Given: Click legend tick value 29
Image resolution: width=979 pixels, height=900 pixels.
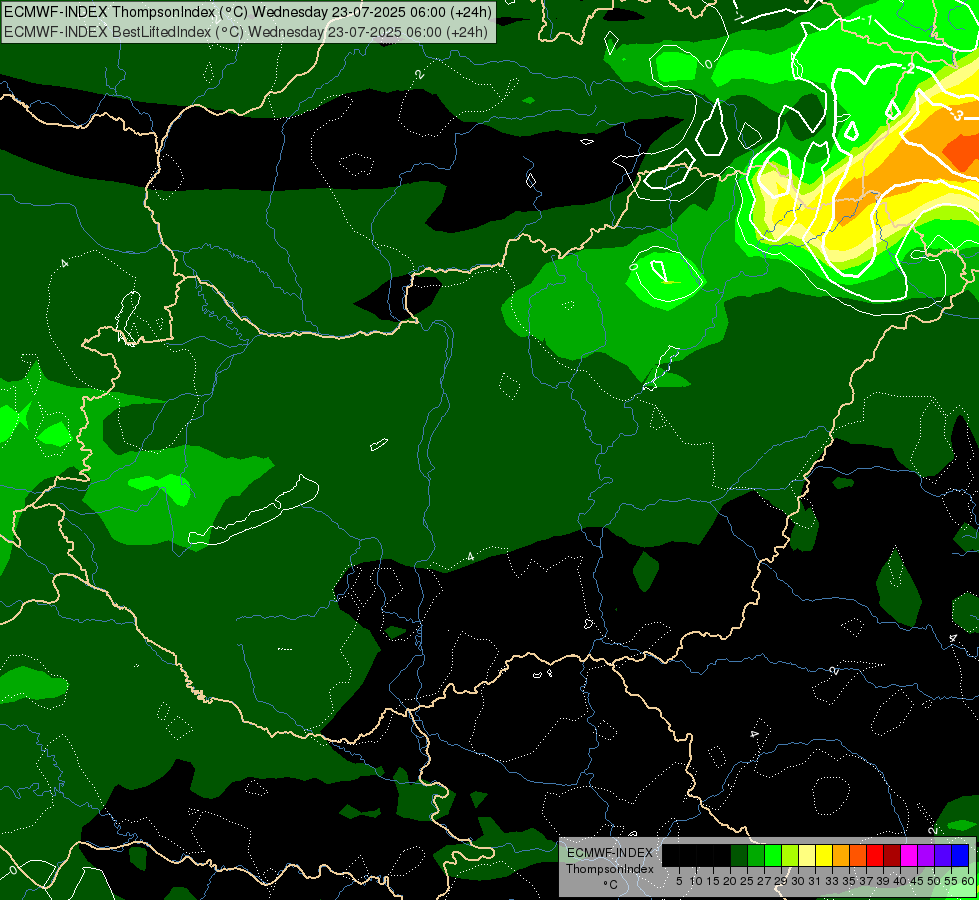Looking at the screenshot, I should 781,881.
